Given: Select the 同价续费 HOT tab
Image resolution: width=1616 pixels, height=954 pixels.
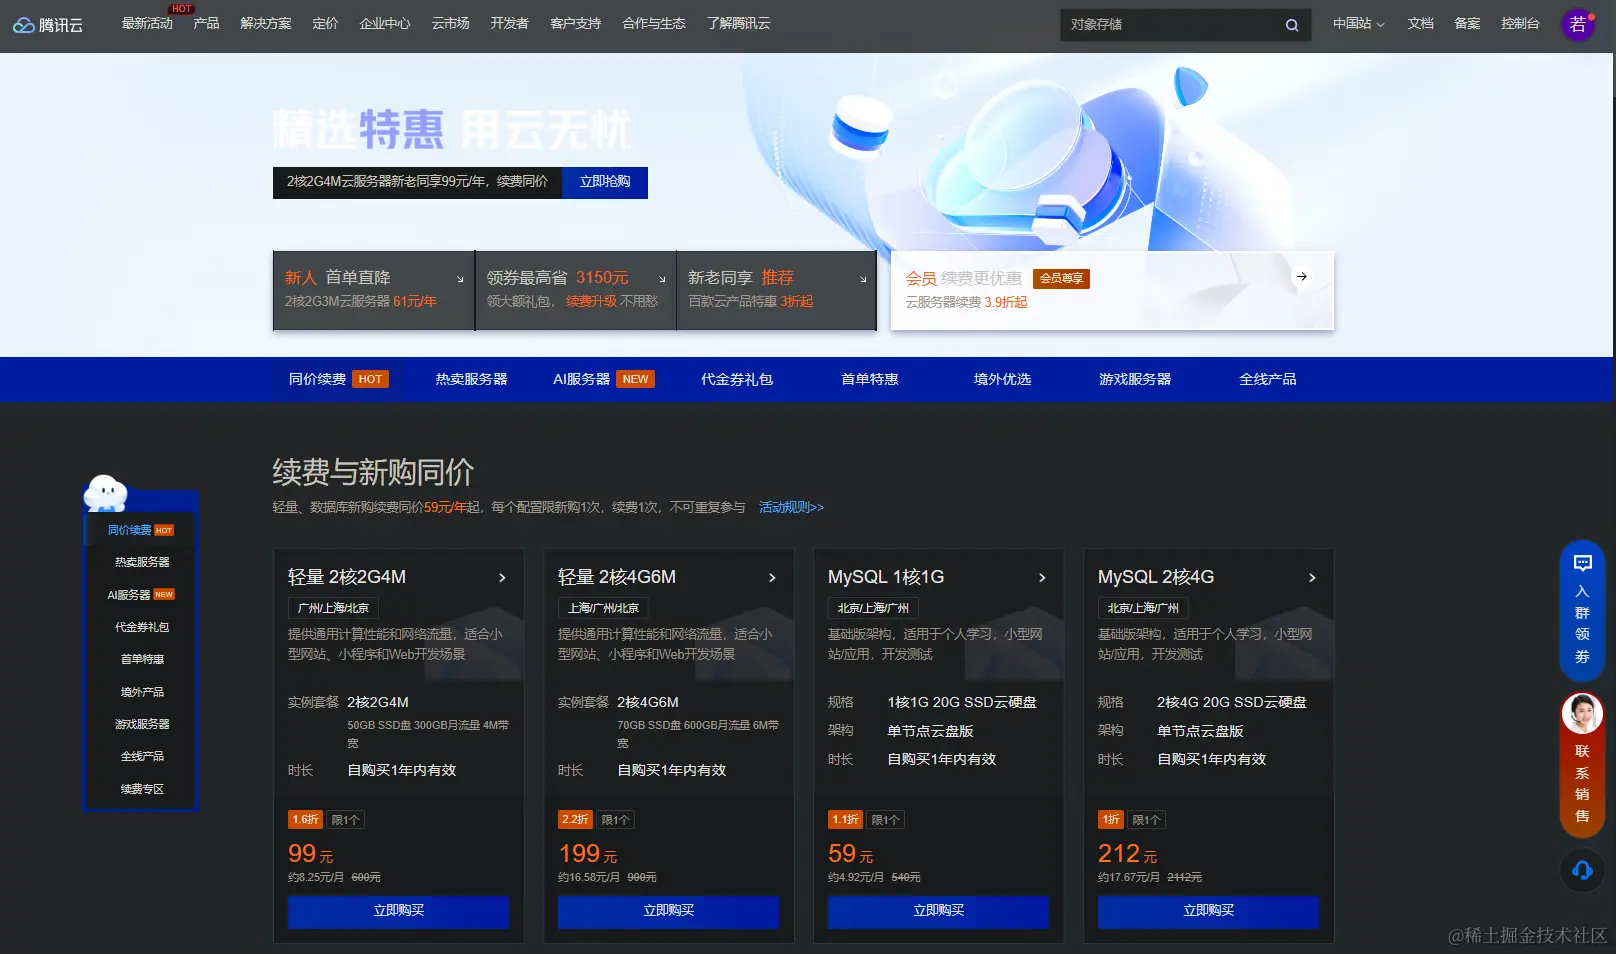Looking at the screenshot, I should (338, 380).
